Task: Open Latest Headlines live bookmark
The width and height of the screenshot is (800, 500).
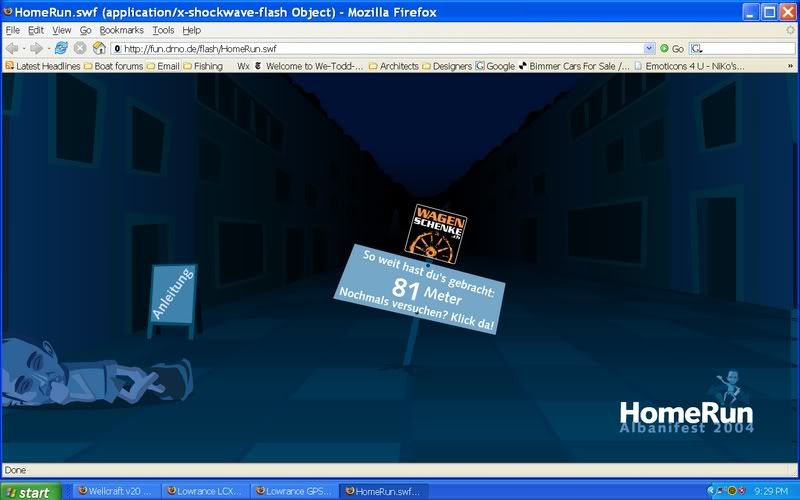Action: pyautogui.click(x=43, y=66)
